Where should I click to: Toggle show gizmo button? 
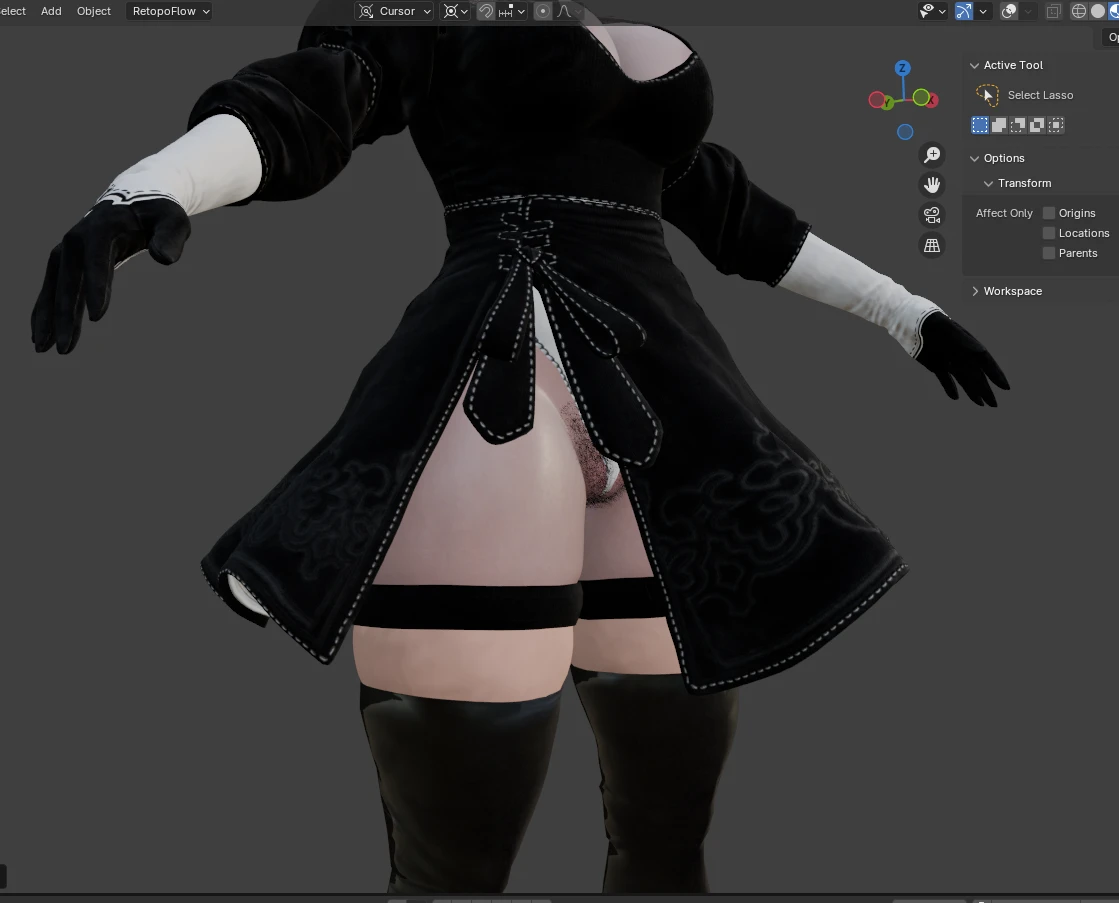[x=963, y=11]
